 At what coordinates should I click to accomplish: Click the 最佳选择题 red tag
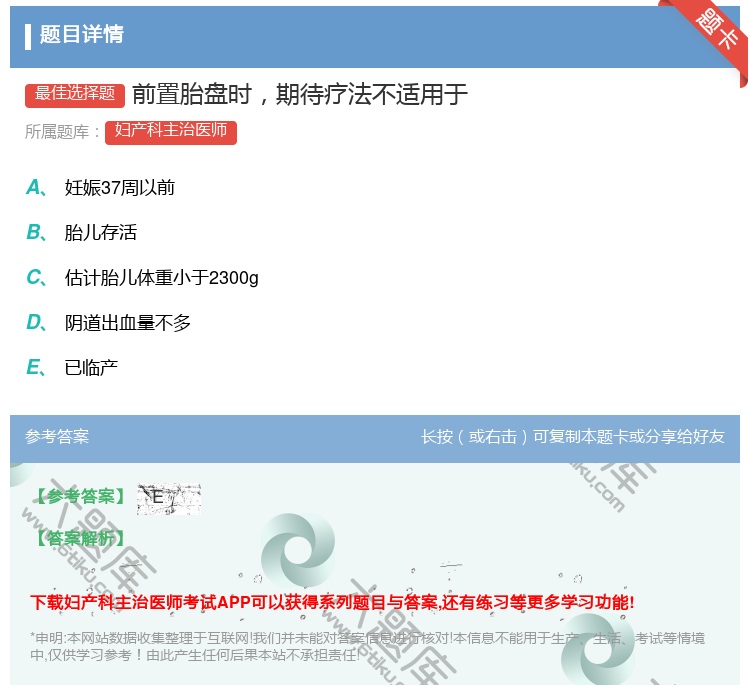pyautogui.click(x=75, y=95)
